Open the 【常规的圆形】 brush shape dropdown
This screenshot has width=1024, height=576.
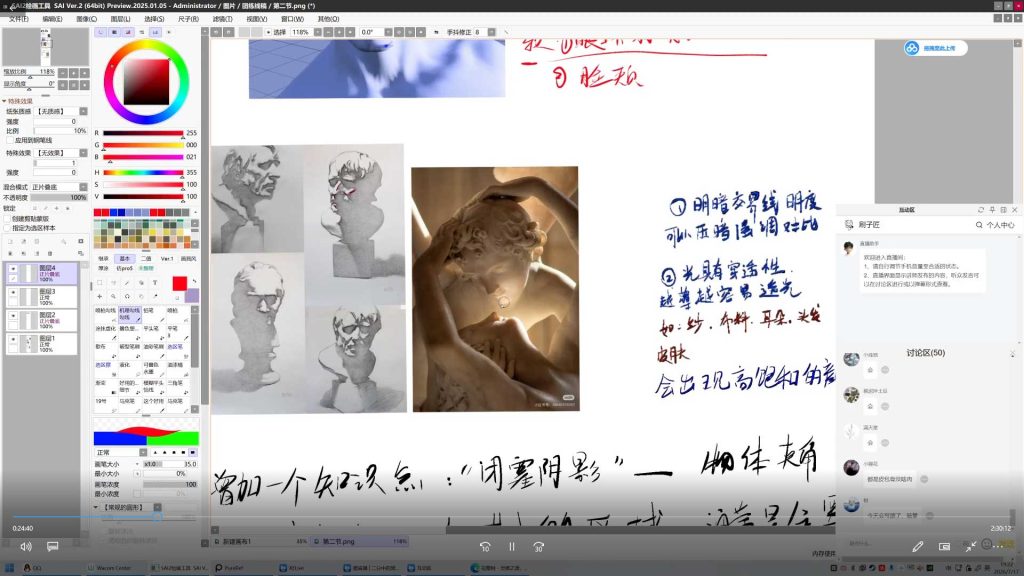pos(157,507)
